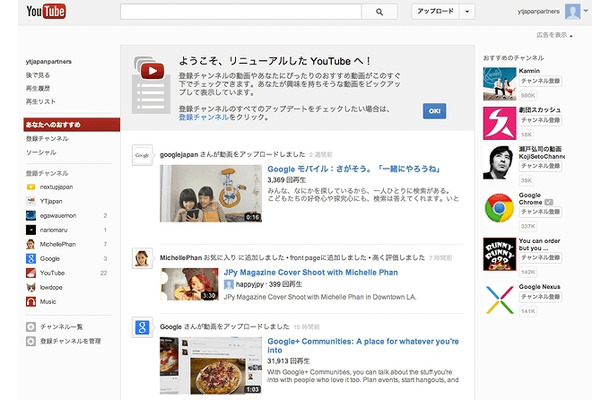Open Google+ Communities video title link
The width and height of the screenshot is (610, 400).
pos(363,346)
